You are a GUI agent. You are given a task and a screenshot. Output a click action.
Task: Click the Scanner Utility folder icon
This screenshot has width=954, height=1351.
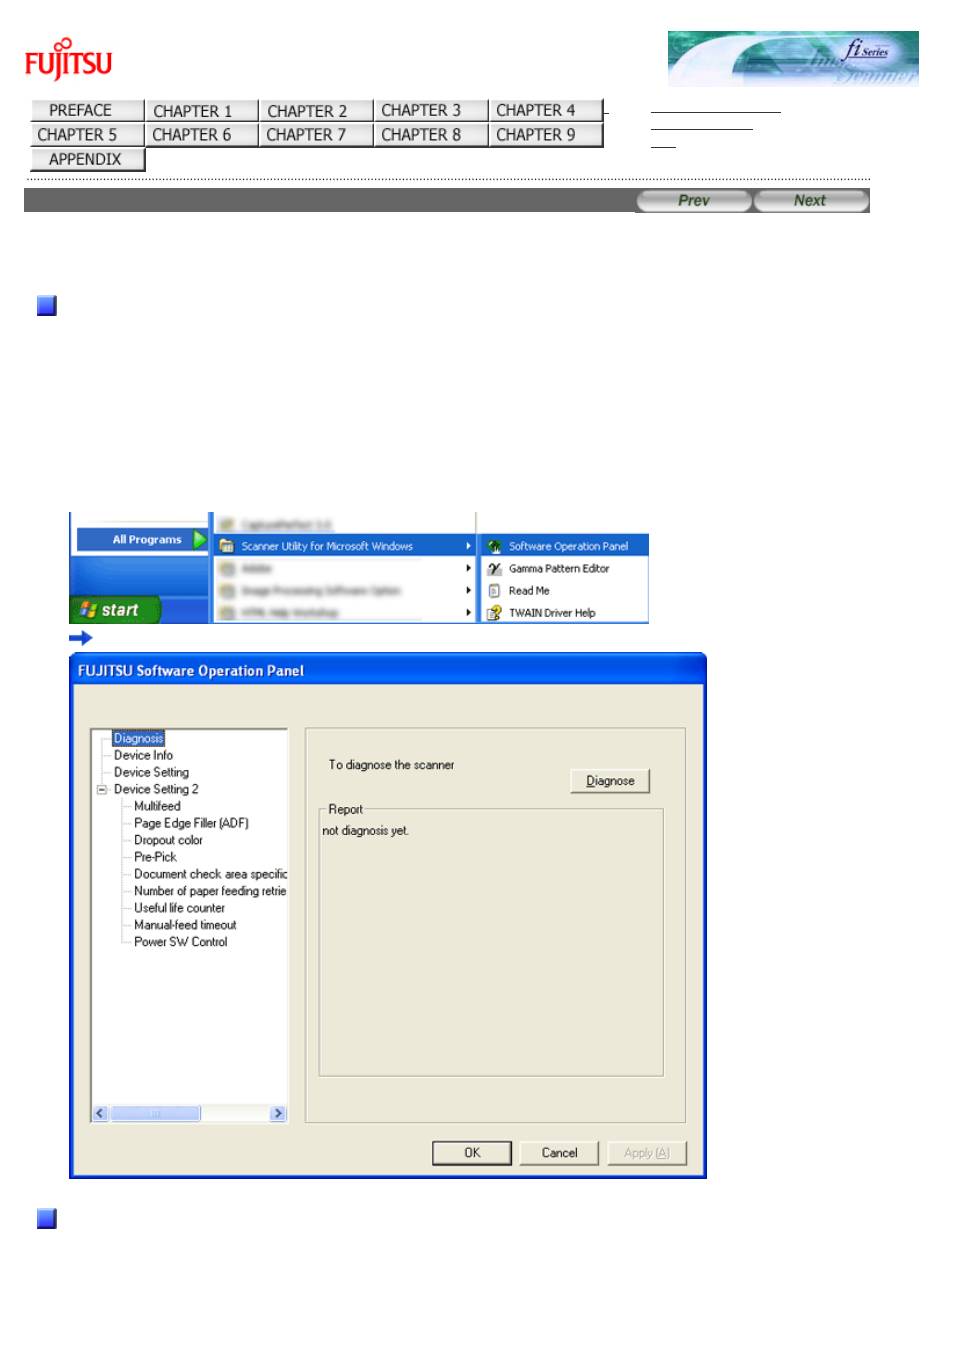click(x=226, y=546)
